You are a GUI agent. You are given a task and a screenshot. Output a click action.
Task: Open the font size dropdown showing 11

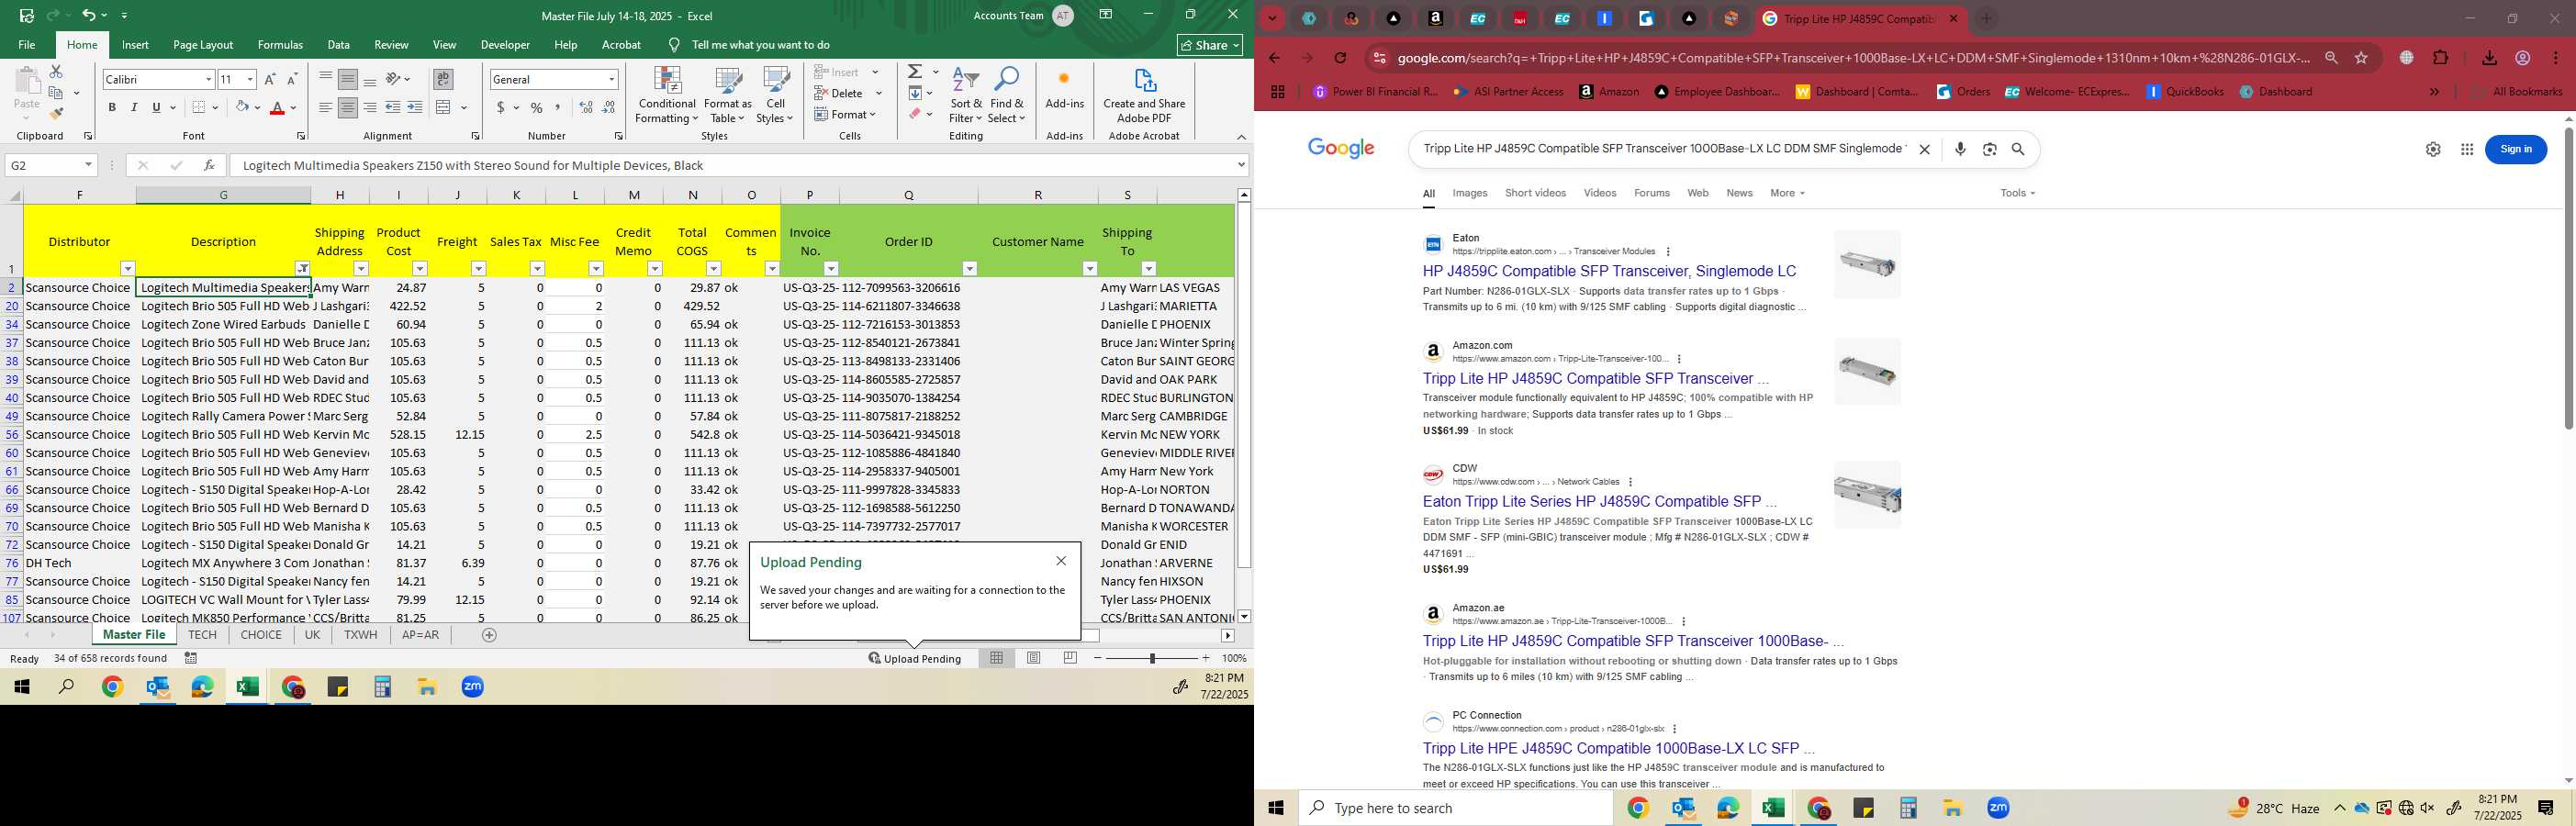tap(250, 79)
